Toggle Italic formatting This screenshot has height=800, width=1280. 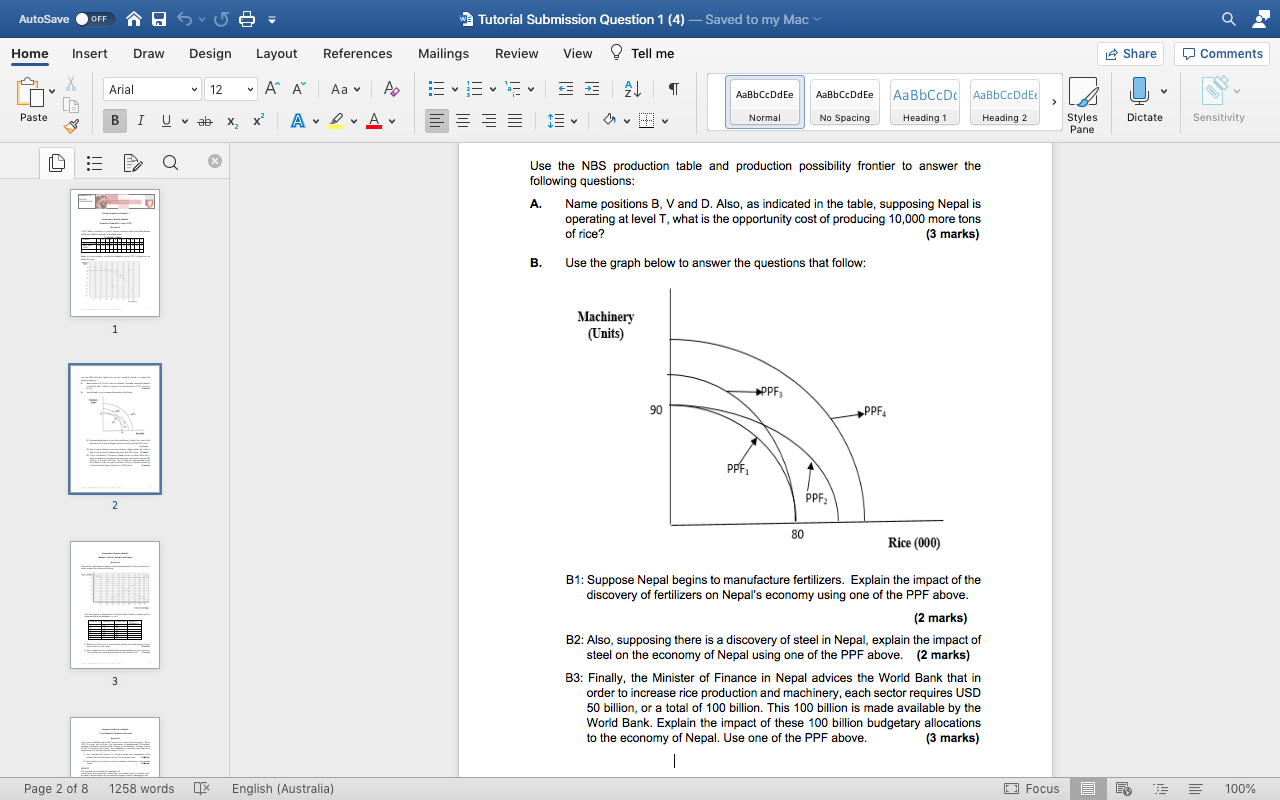pos(140,121)
